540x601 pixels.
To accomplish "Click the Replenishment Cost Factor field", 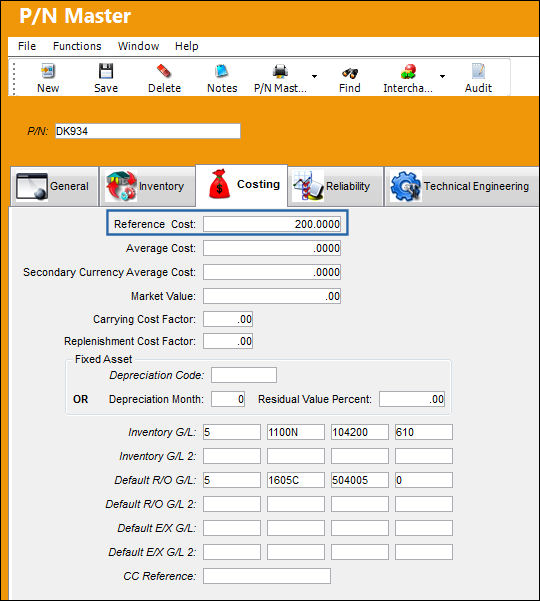I will click(228, 341).
